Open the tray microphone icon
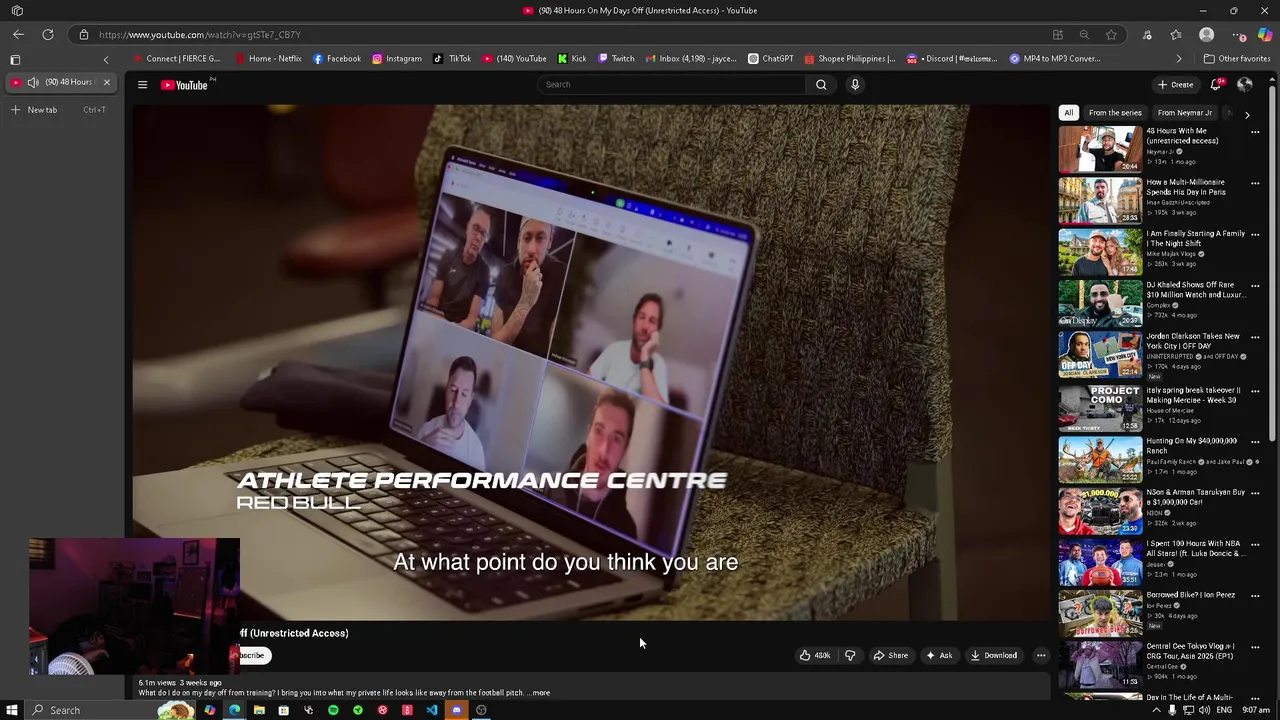 pyautogui.click(x=1173, y=710)
